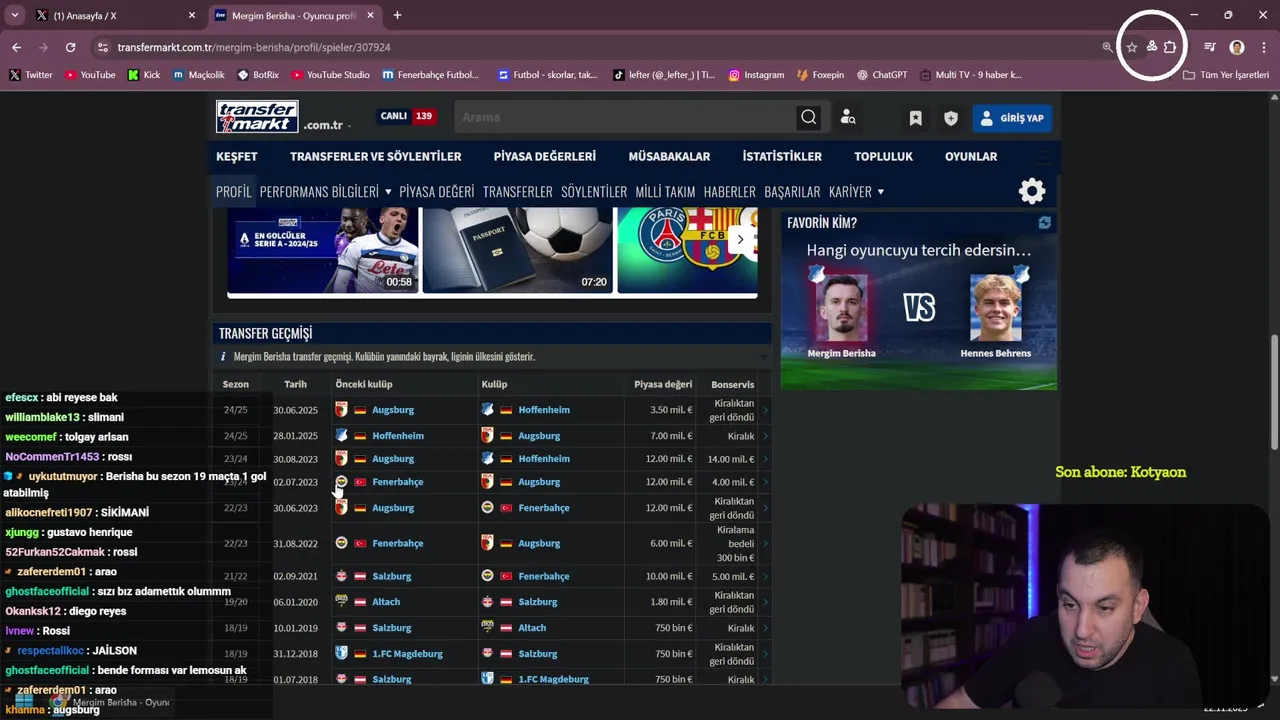Open Tüm Yer İşaretleri folder
The height and width of the screenshot is (720, 1280).
click(x=1226, y=75)
